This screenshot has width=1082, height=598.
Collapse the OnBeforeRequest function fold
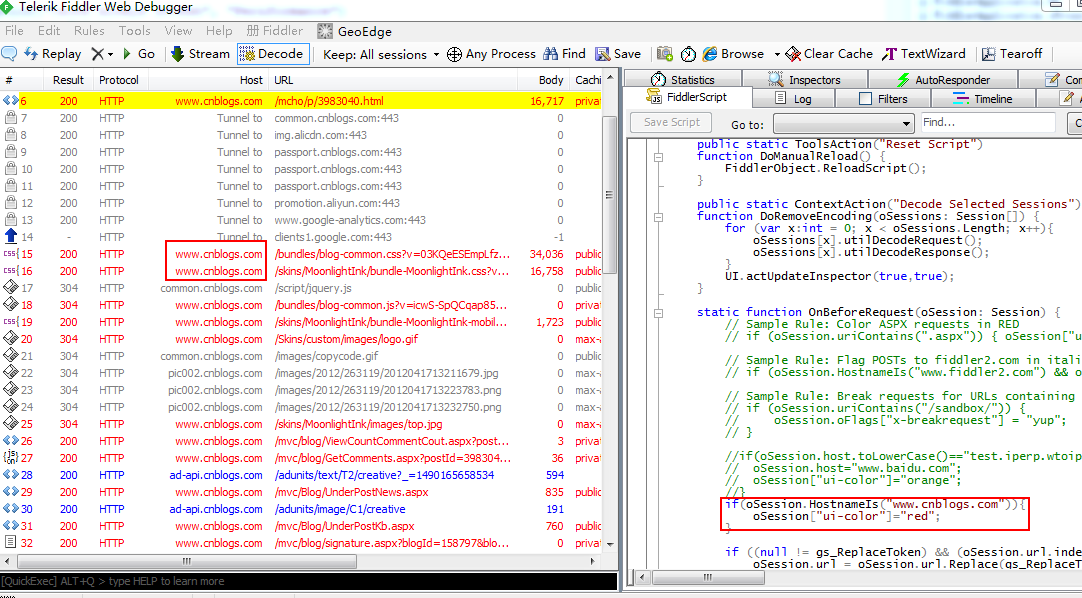point(658,312)
